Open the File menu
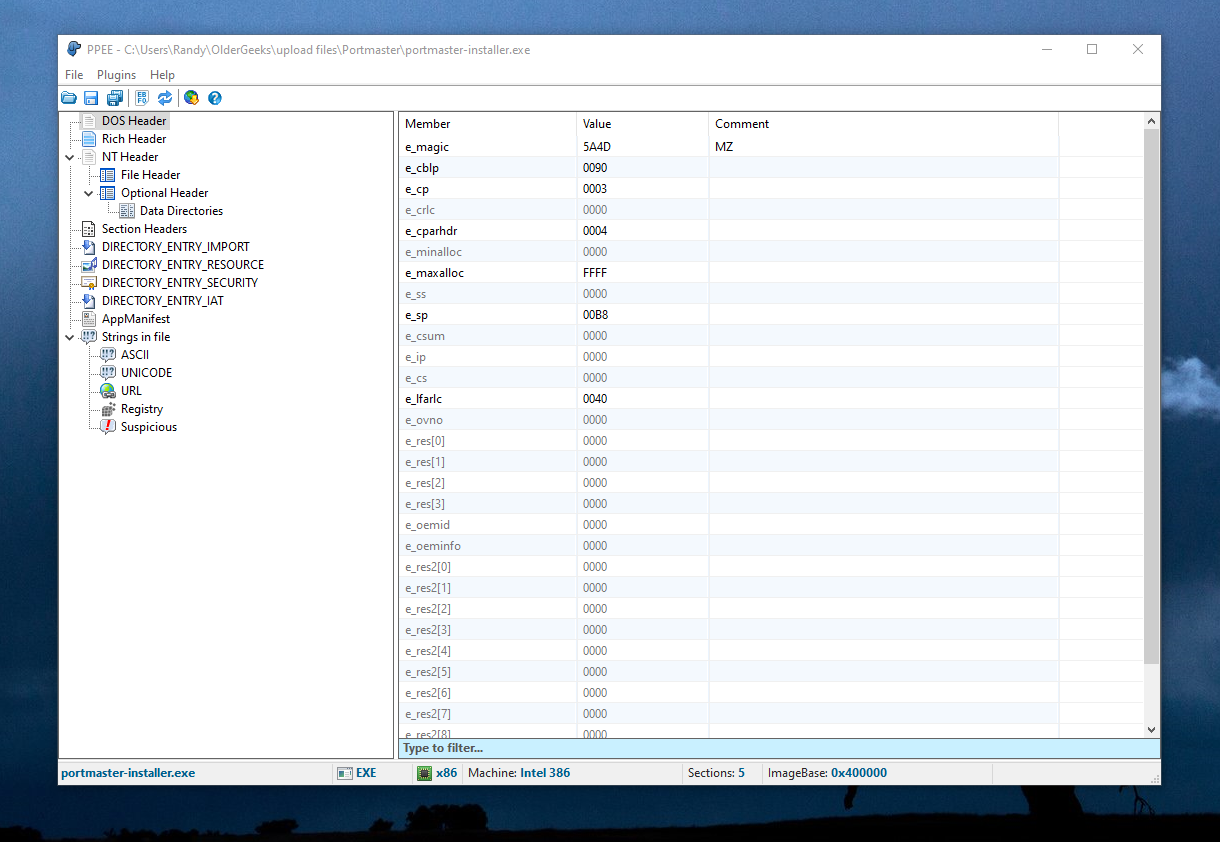This screenshot has height=842, width=1220. (74, 75)
